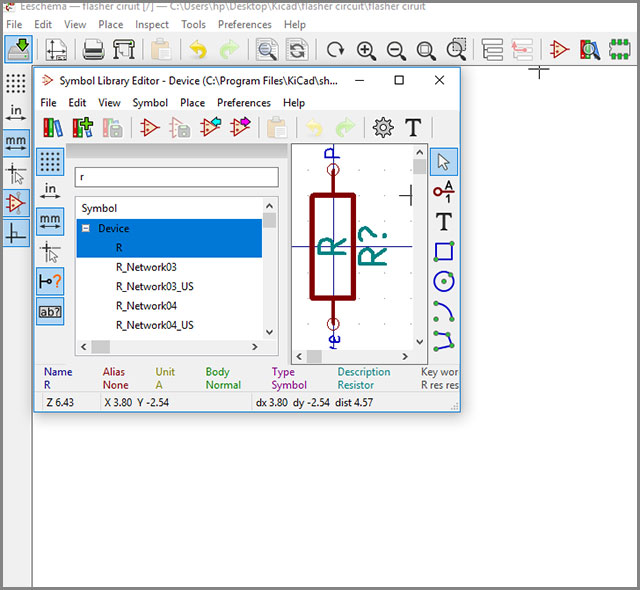Viewport: 640px width, 590px height.
Task: Open hierarchy navigator in Eeschema toolbar
Action: tap(492, 49)
